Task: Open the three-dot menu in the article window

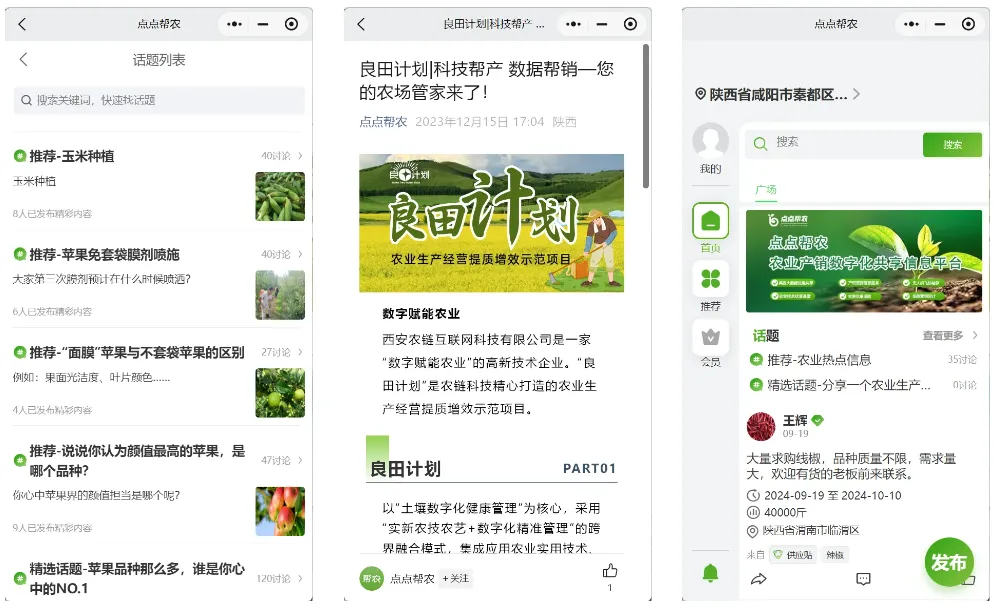Action: point(573,24)
